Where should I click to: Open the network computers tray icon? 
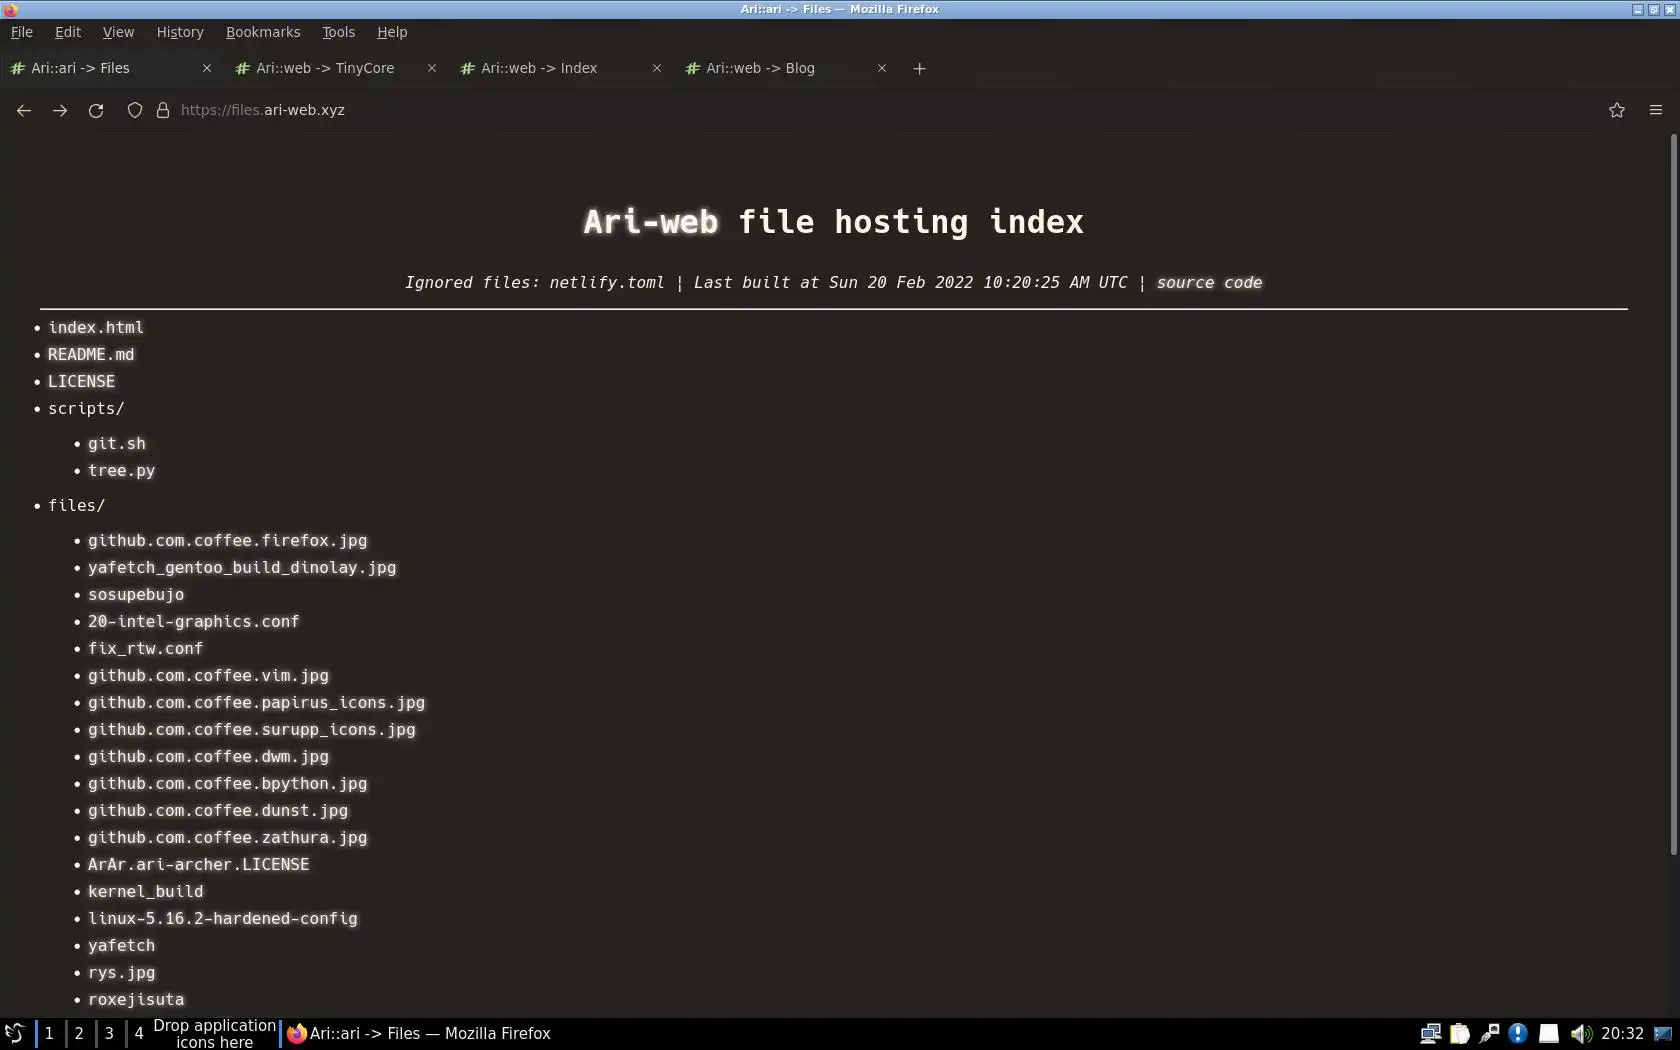(x=1431, y=1033)
